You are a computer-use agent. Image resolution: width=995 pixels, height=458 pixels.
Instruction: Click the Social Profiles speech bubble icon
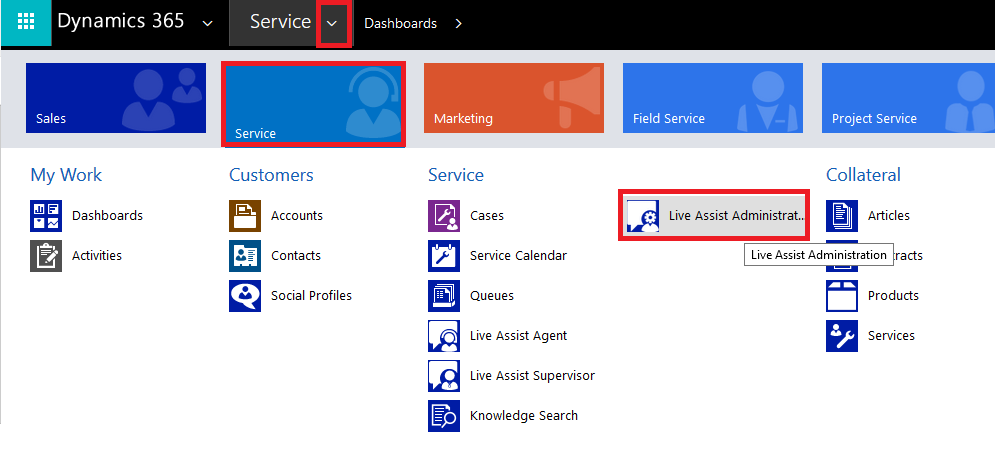point(245,296)
